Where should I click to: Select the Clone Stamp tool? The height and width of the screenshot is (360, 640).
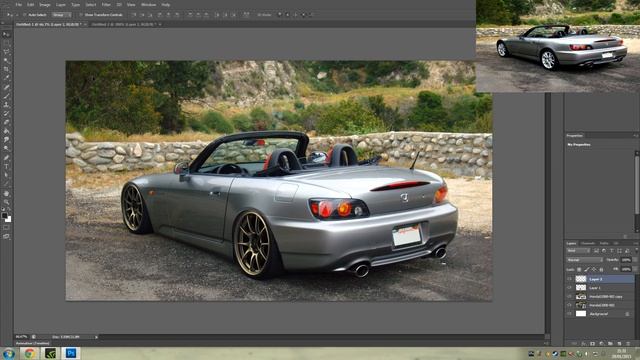6,105
